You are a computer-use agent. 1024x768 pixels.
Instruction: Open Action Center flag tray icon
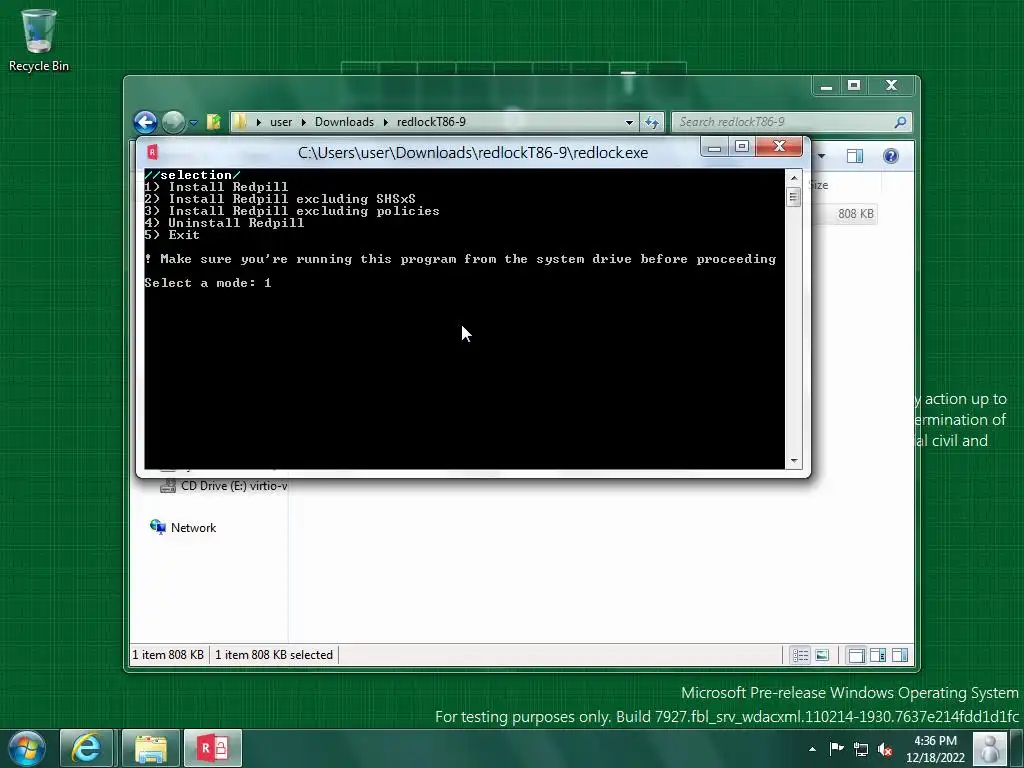pos(837,749)
